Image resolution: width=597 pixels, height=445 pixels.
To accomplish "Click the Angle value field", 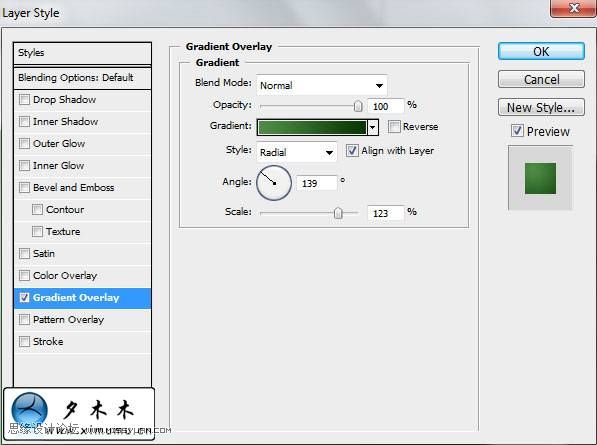I will point(316,183).
